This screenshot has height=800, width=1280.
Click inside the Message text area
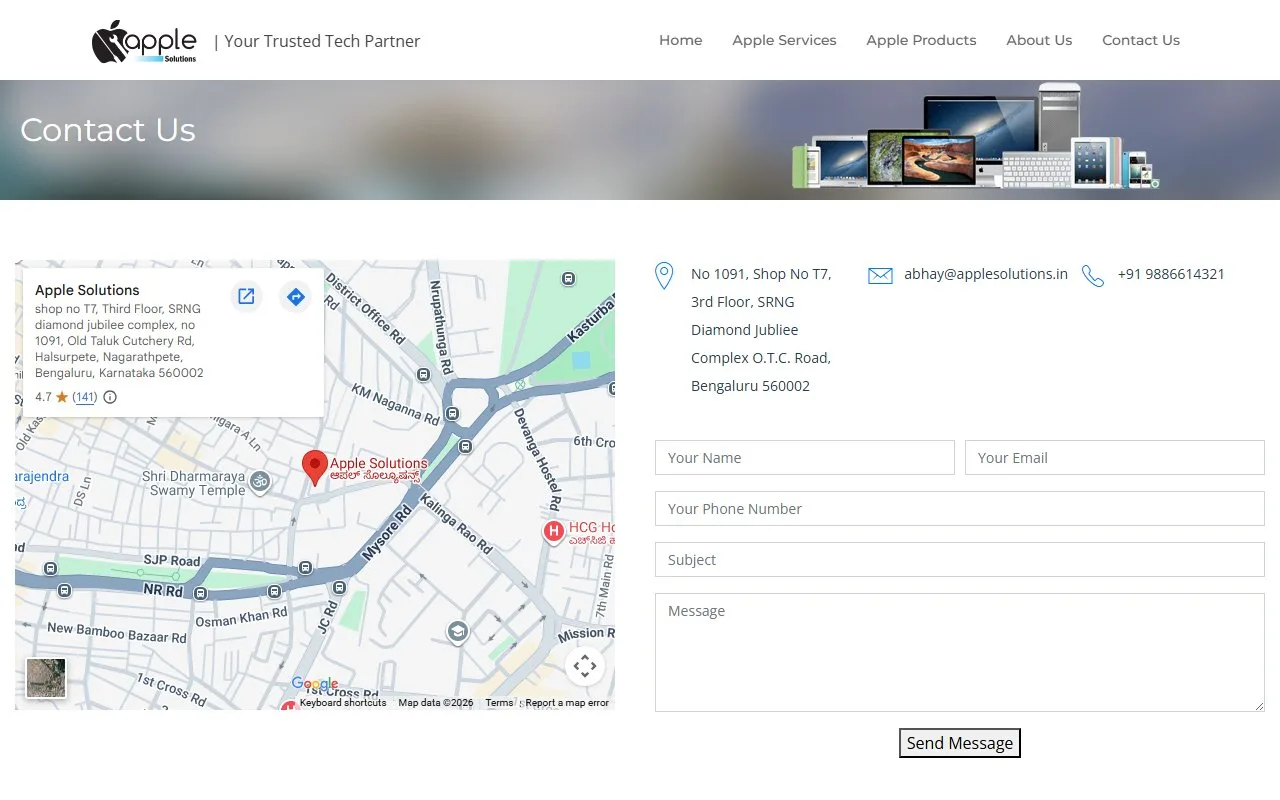click(x=960, y=653)
